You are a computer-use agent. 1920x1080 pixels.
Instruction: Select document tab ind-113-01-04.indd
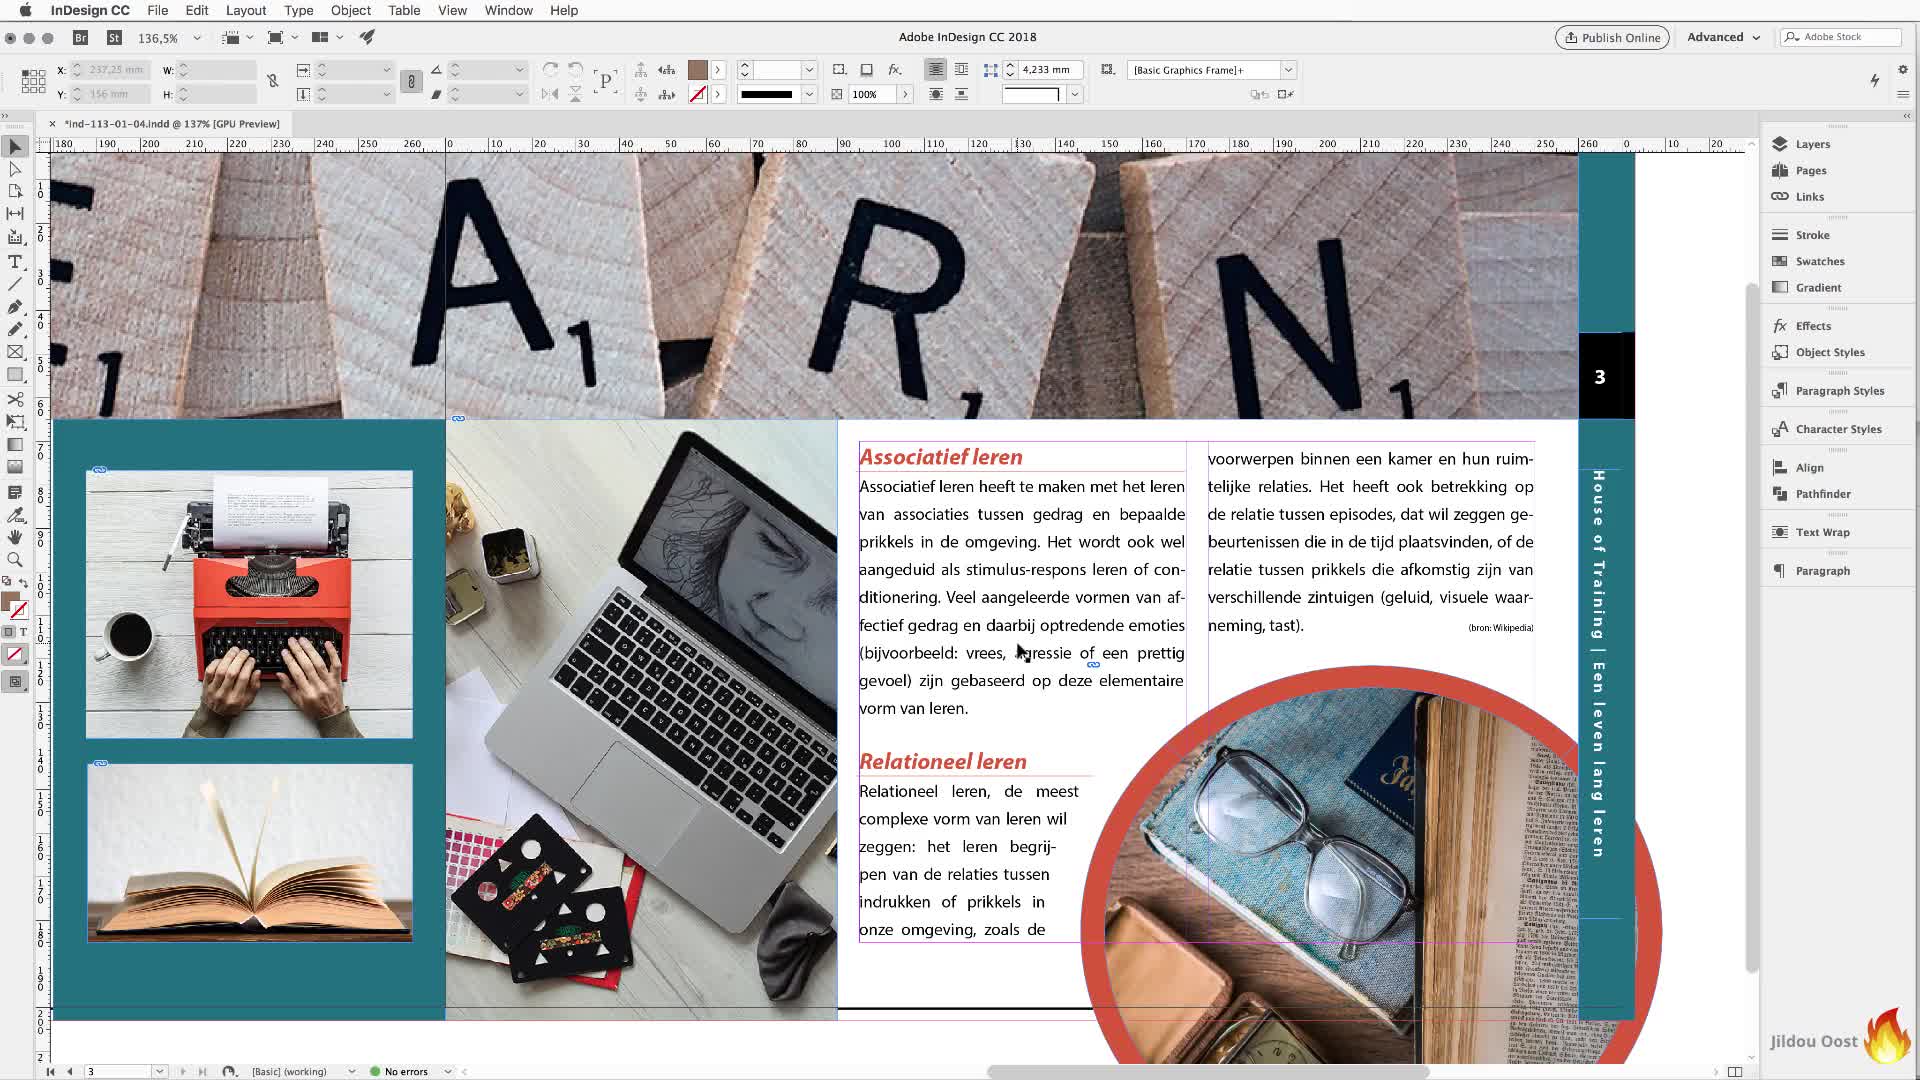coord(172,124)
